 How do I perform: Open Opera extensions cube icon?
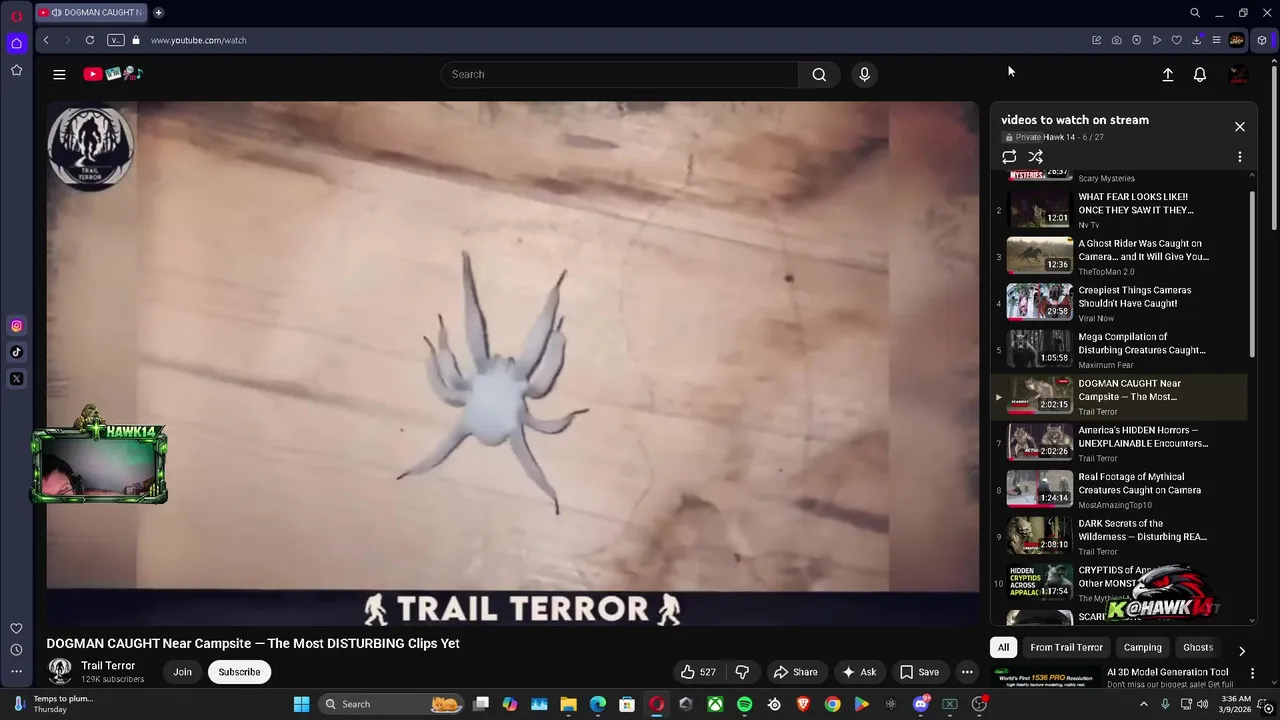[1262, 40]
